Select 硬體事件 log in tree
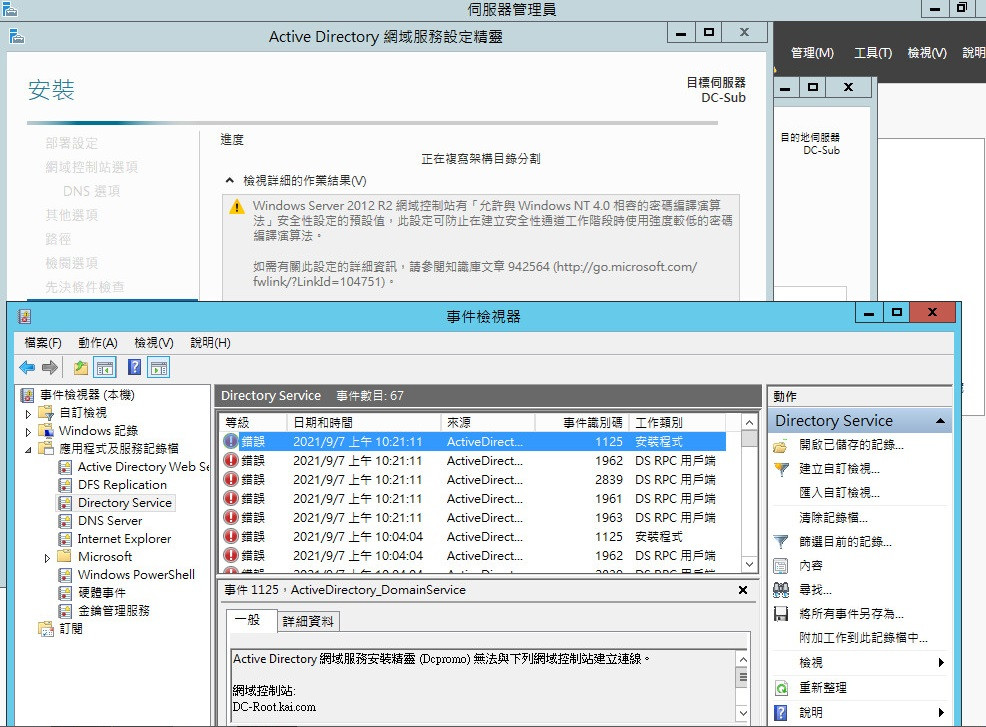 (101, 592)
